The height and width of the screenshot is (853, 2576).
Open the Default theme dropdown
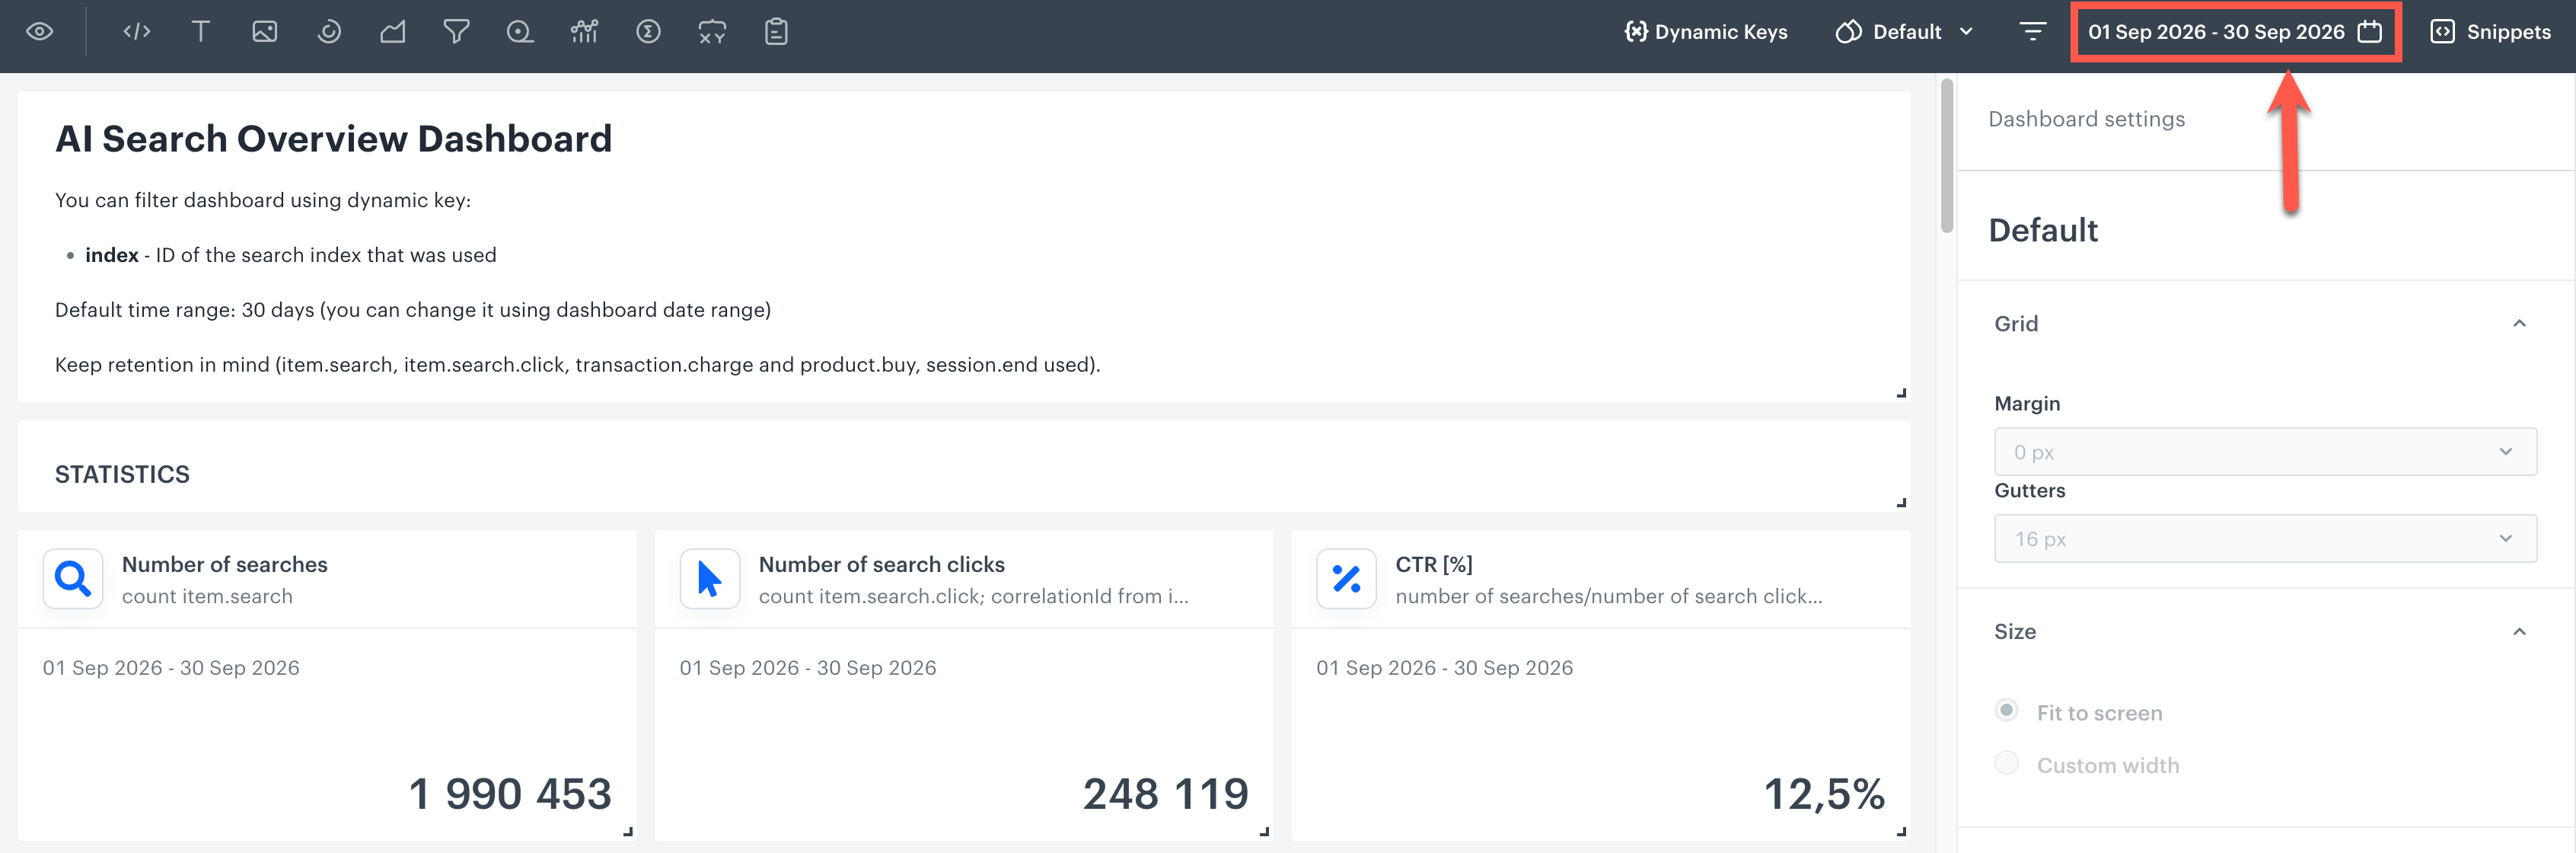1905,32
